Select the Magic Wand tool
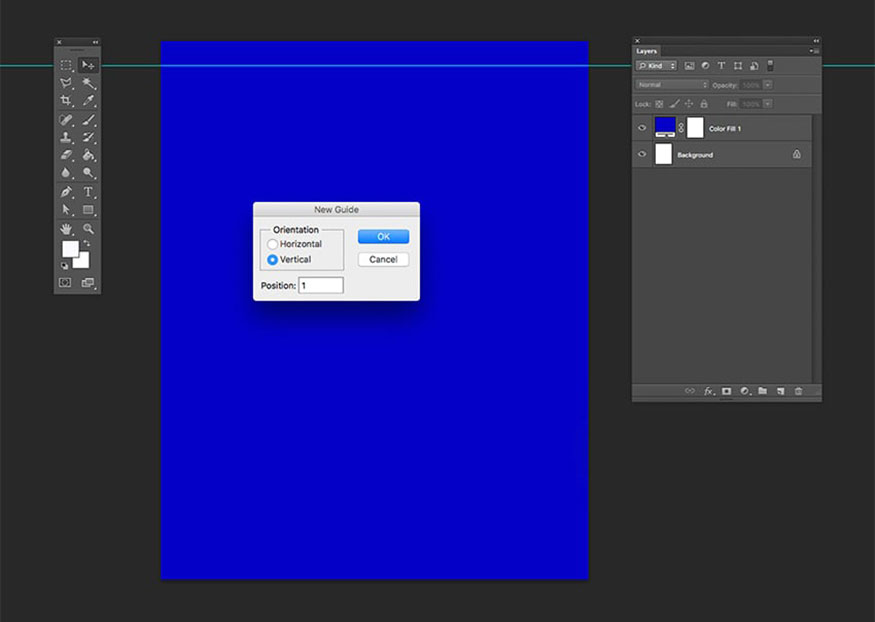 click(88, 83)
